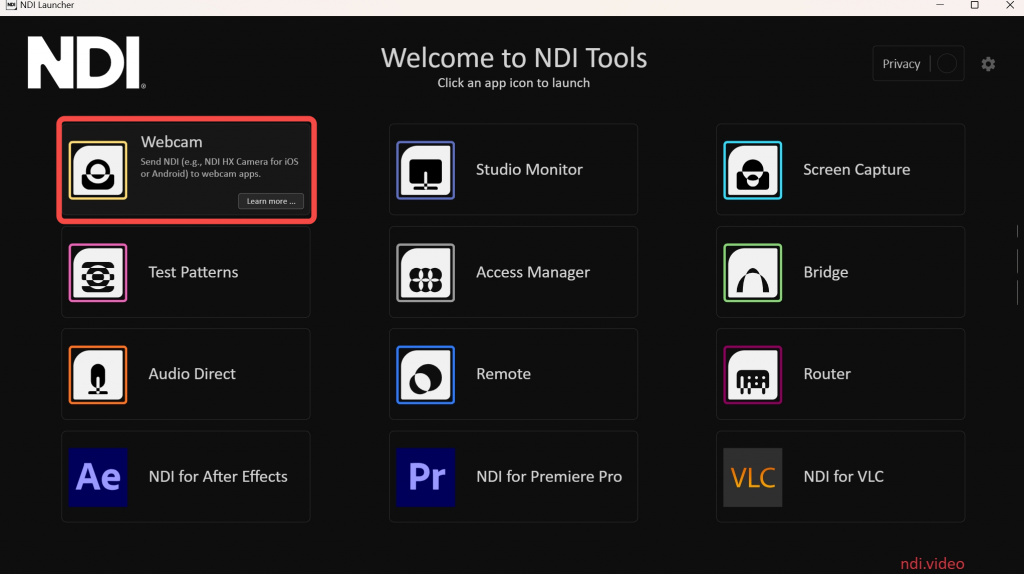Screen dimensions: 1024x574
Task: Launch the Webcam app icon
Action: pyautogui.click(x=98, y=170)
